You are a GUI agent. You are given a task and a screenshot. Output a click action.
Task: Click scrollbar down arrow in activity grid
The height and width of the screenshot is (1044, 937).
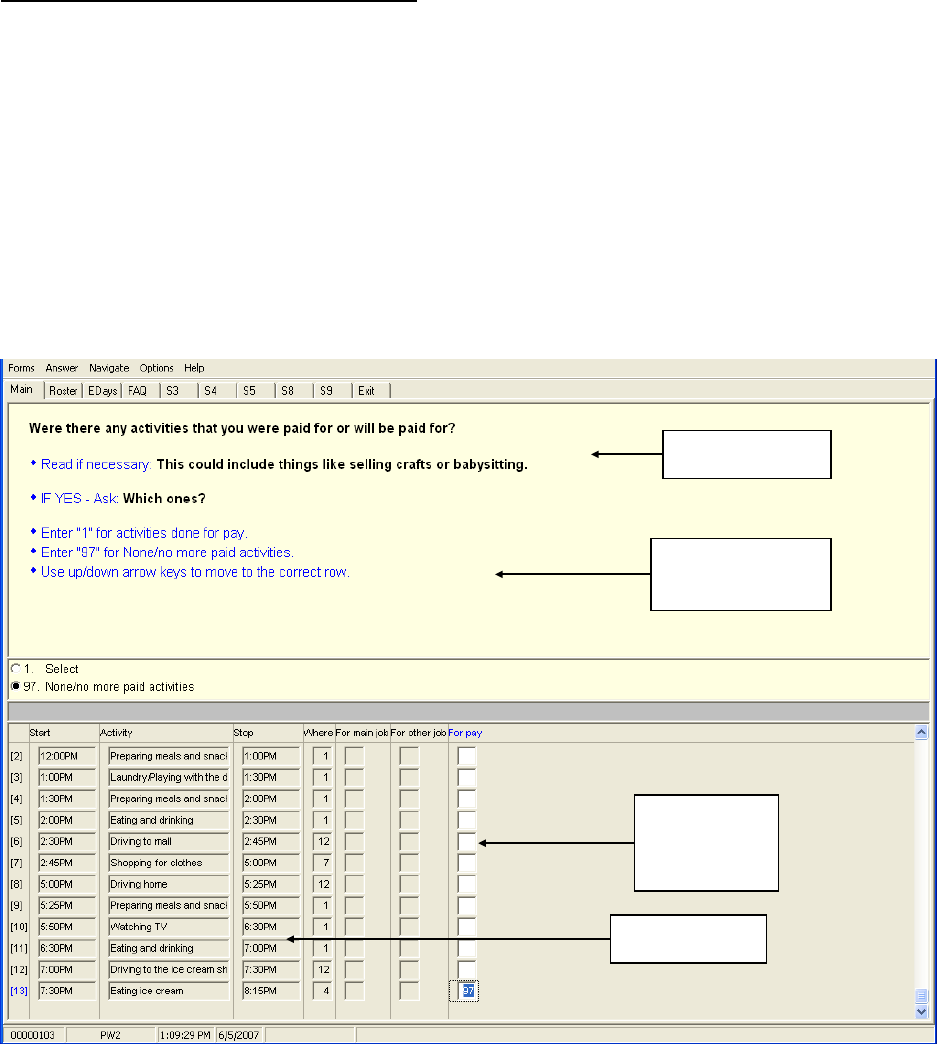point(922,1011)
